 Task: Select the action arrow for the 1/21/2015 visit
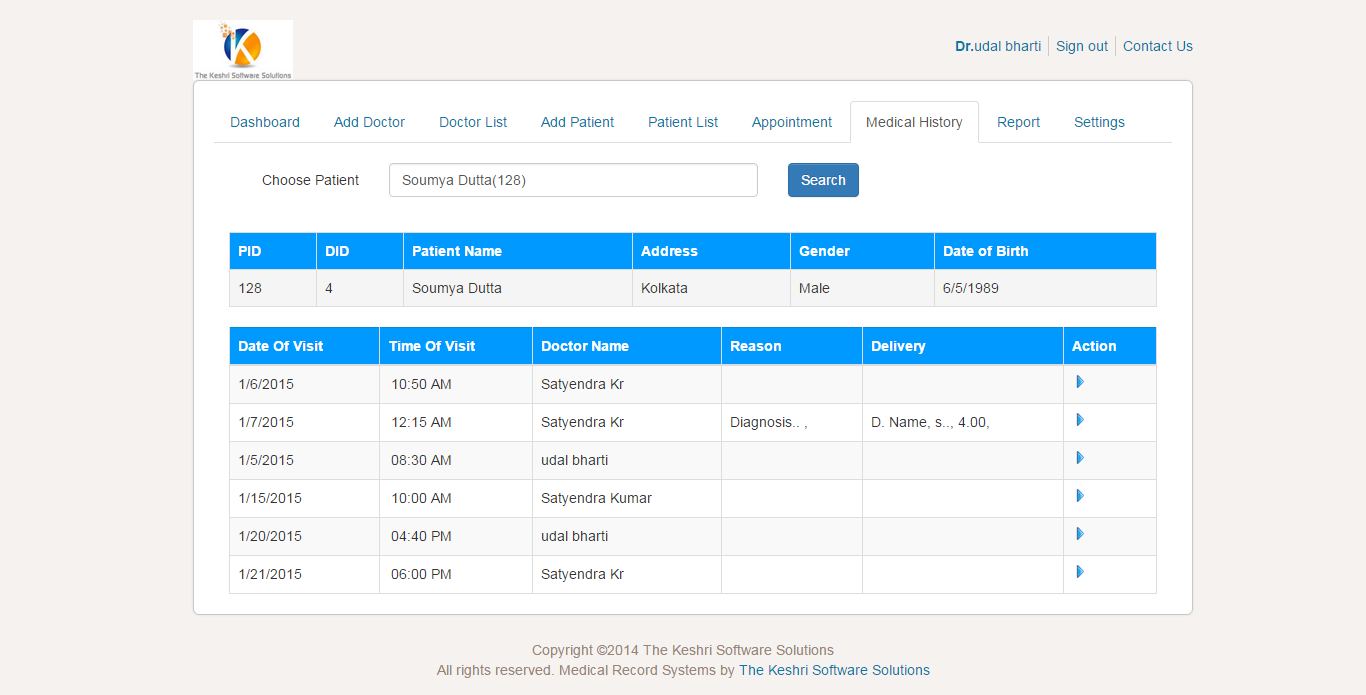click(x=1079, y=571)
